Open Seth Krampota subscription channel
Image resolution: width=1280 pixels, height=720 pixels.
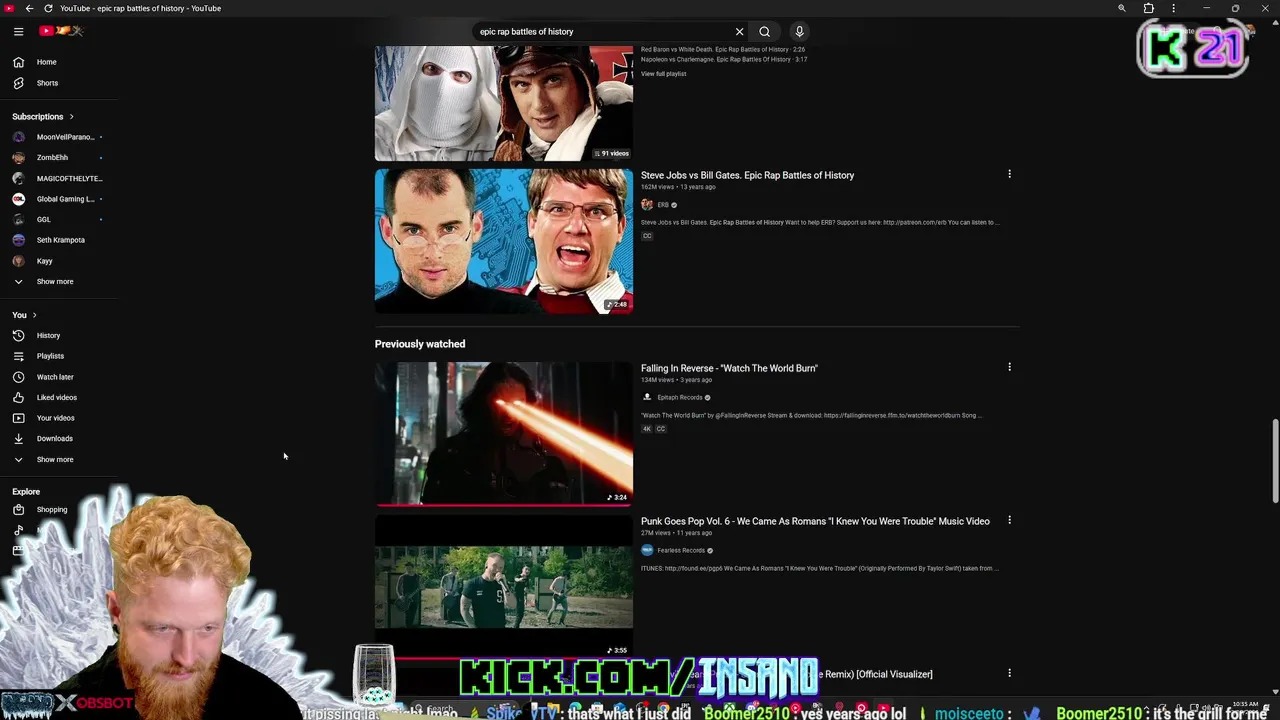59,240
